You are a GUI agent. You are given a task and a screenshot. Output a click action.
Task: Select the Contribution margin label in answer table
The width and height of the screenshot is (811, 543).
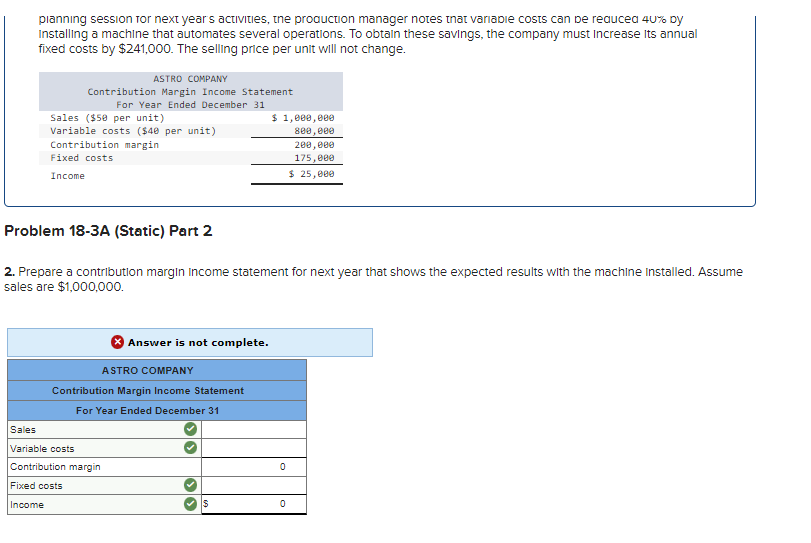click(55, 466)
